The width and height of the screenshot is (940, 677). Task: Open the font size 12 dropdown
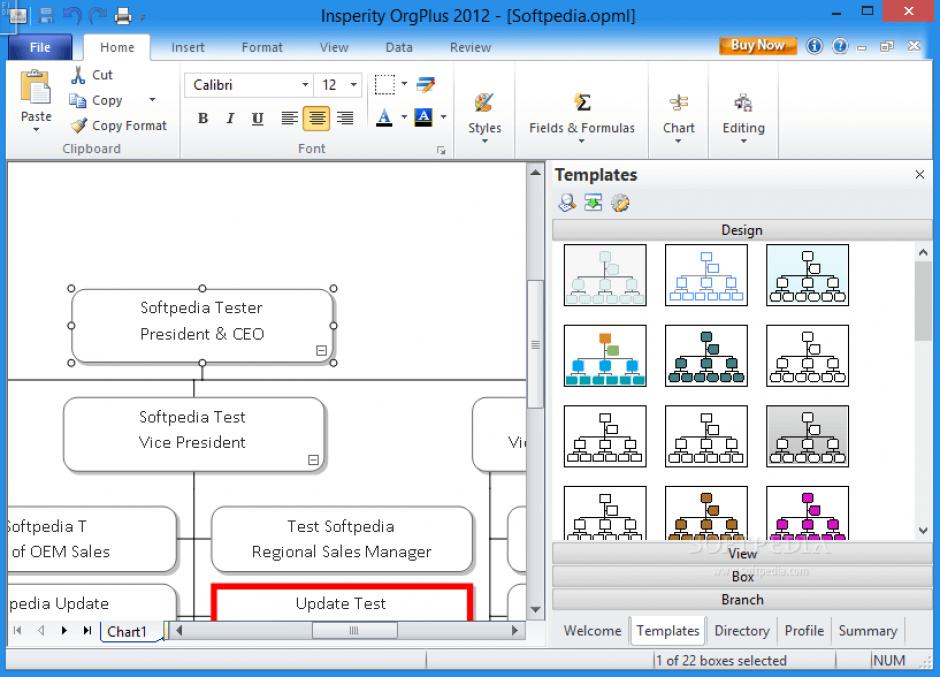click(x=354, y=85)
